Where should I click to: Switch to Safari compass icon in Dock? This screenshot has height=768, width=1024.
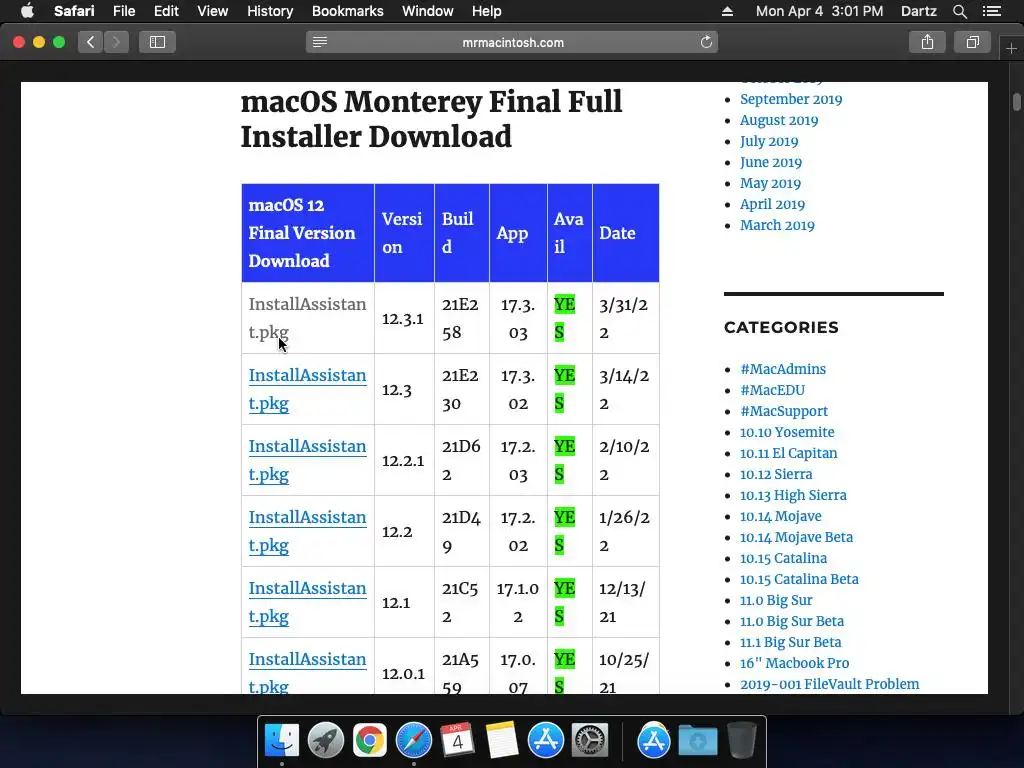tap(413, 741)
